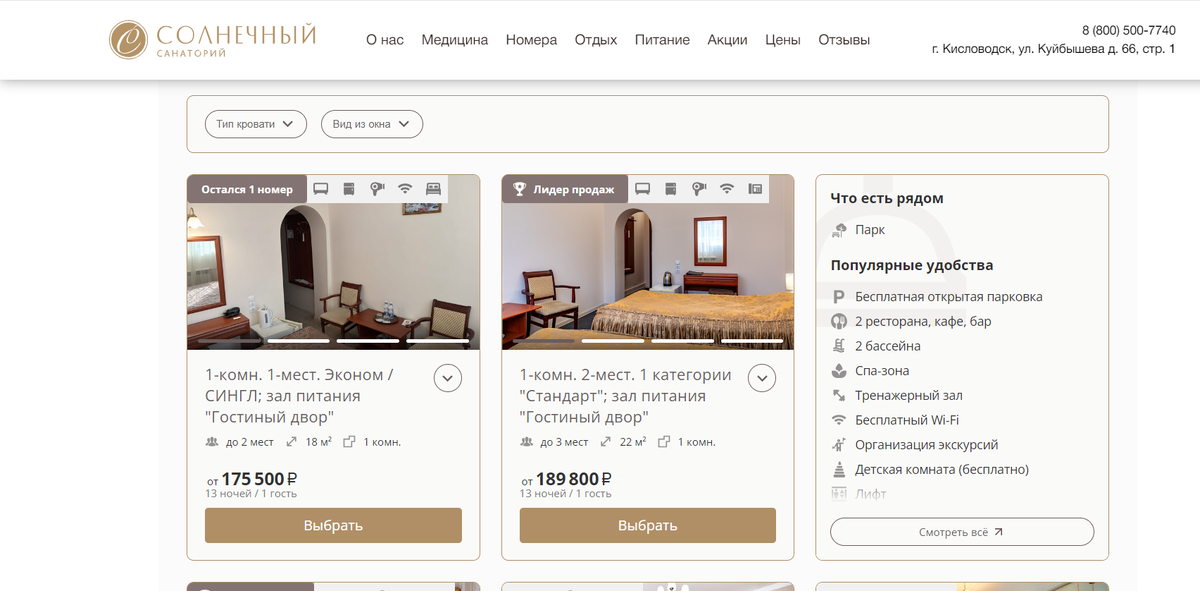The image size is (1200, 591).
Task: Click restaurant icon beside 2 ресторана, кафе, бар
Action: [x=839, y=321]
